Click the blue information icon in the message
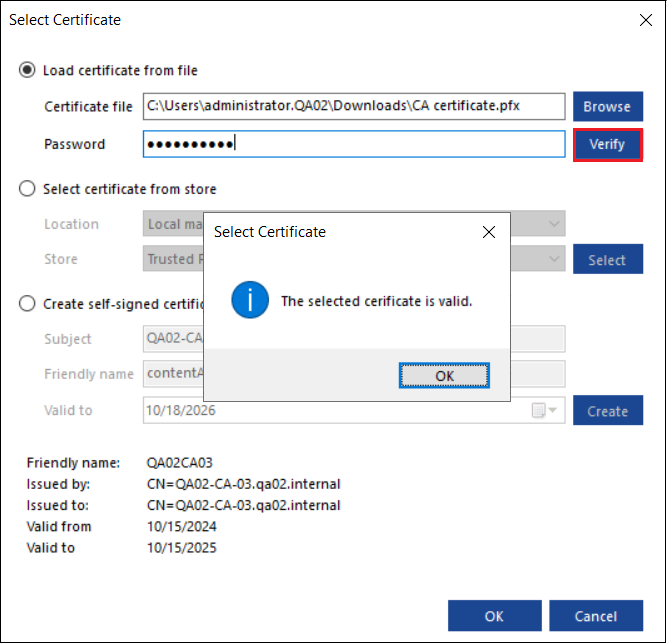The image size is (667, 644). pos(249,300)
